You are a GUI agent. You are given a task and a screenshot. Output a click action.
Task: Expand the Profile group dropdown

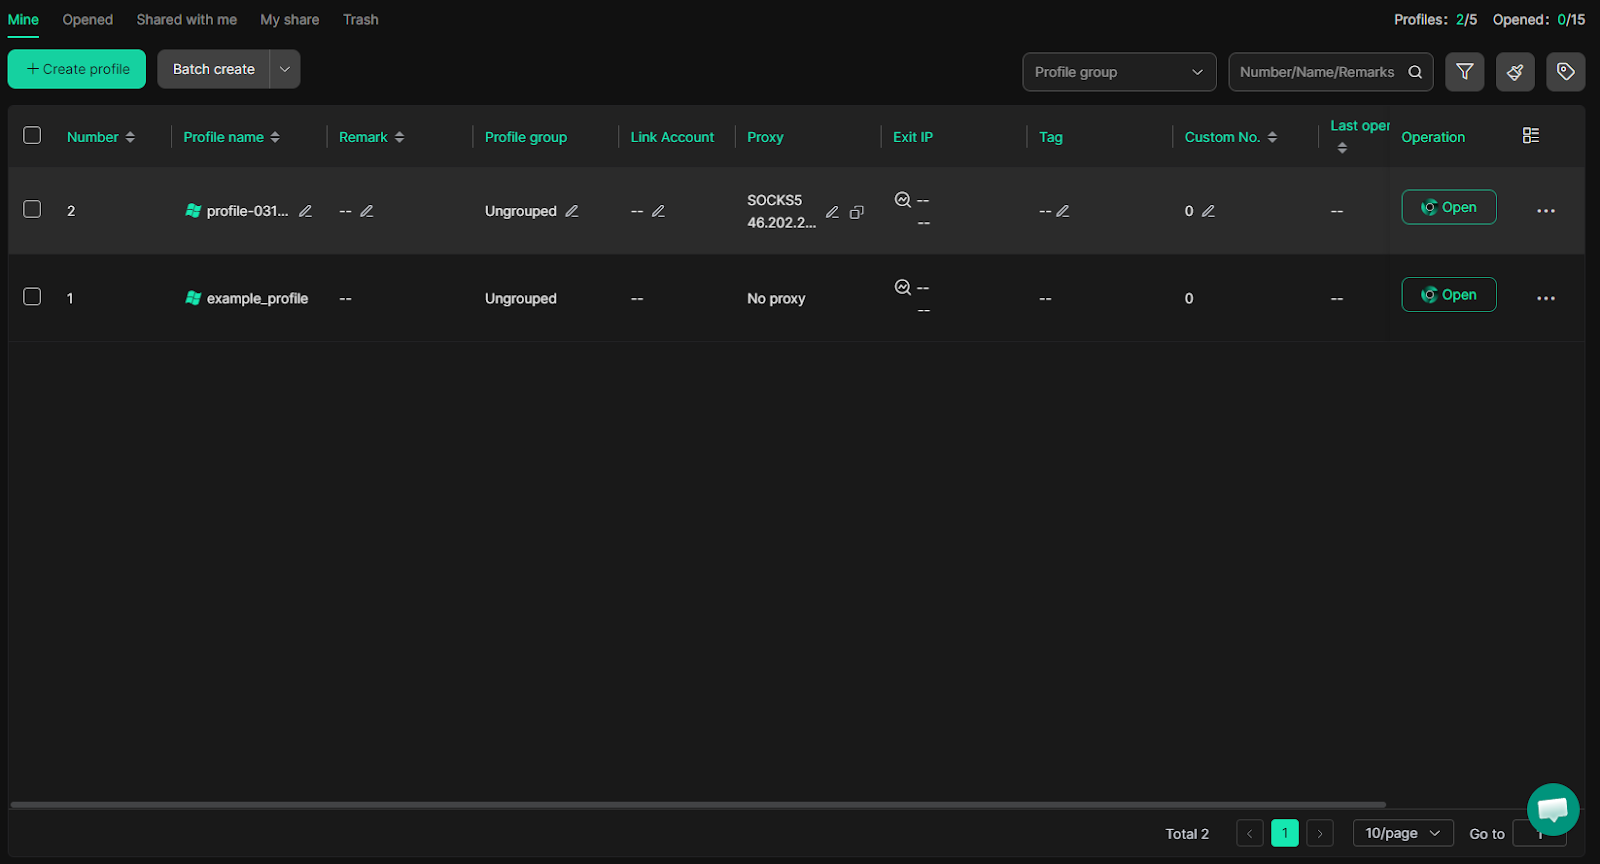point(1118,72)
